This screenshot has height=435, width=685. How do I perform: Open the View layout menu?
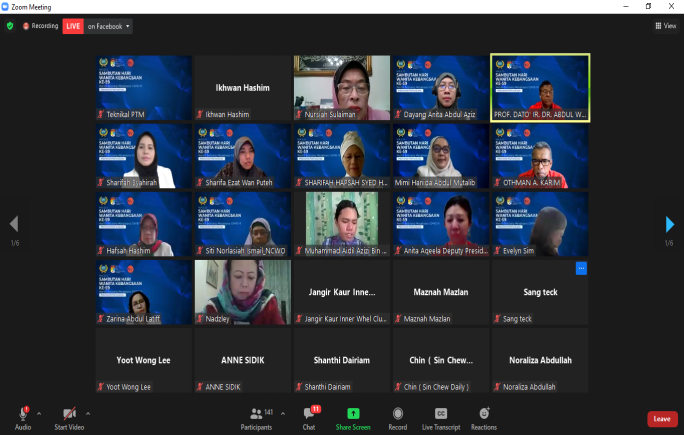point(667,26)
